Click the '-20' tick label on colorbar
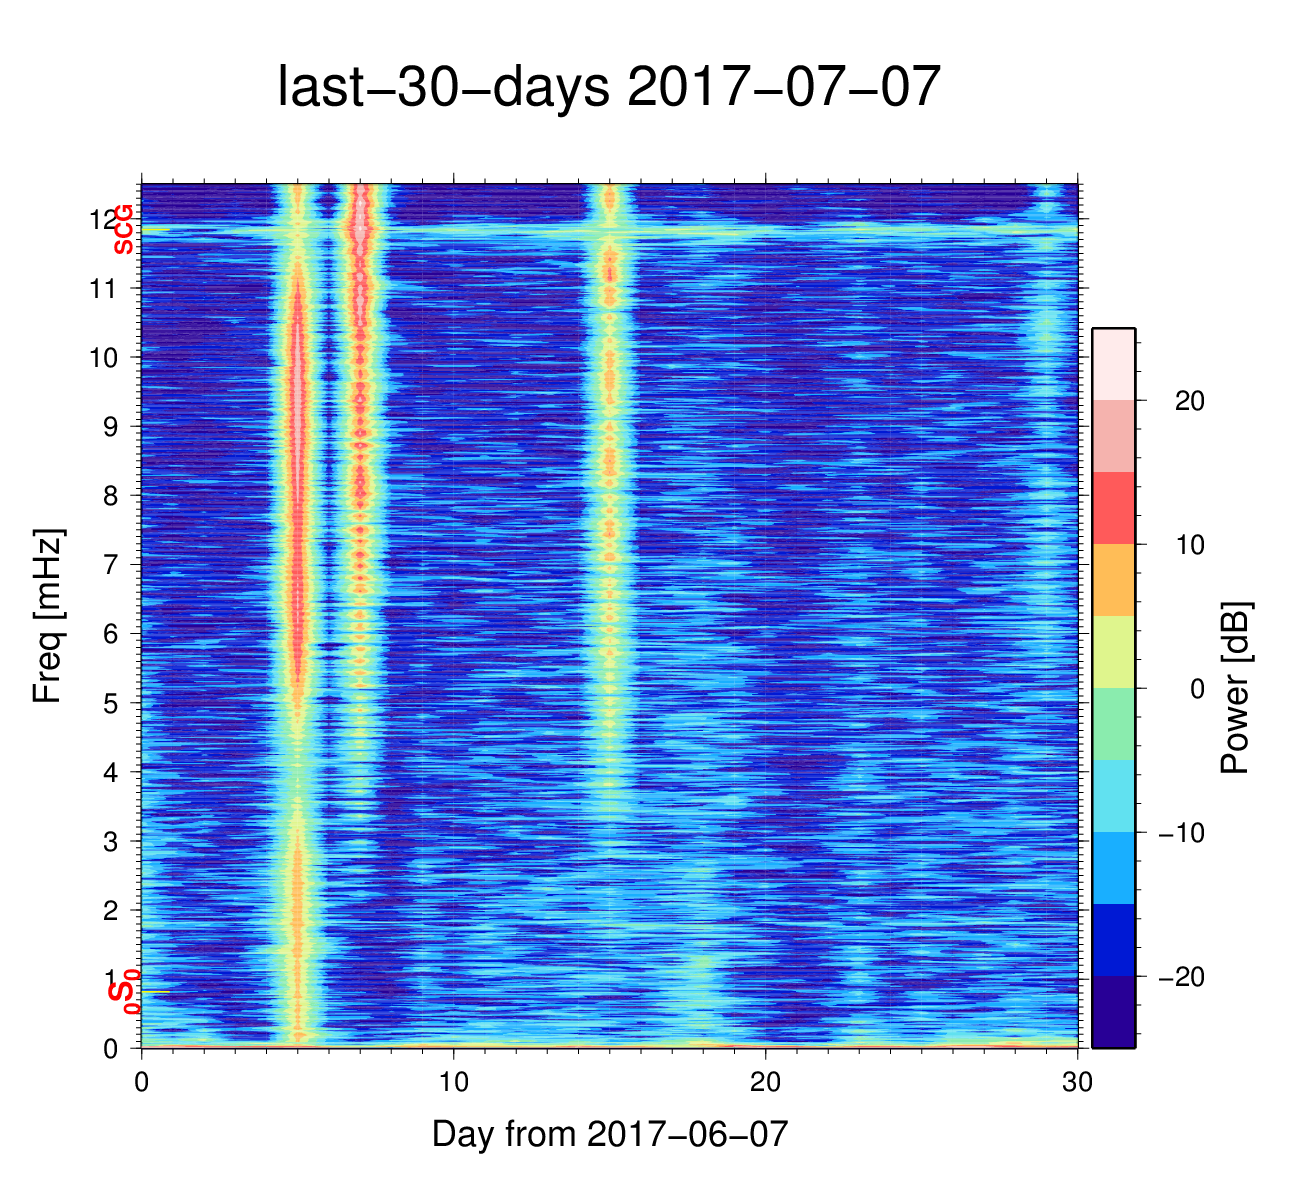Screen dimensions: 1290x1190 point(1181,977)
